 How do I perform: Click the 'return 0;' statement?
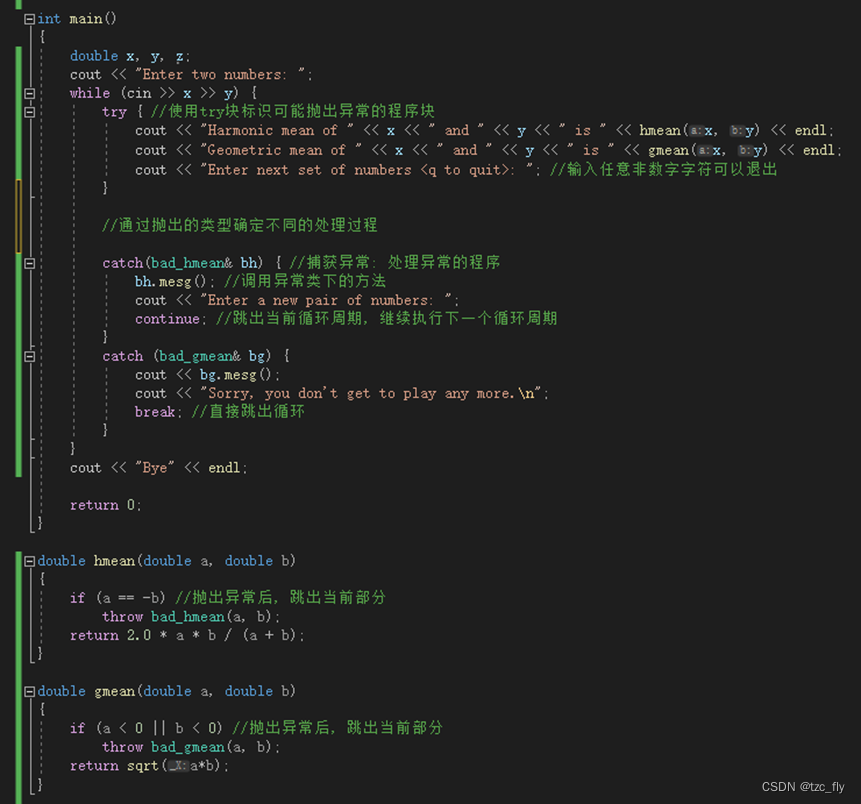click(x=105, y=505)
